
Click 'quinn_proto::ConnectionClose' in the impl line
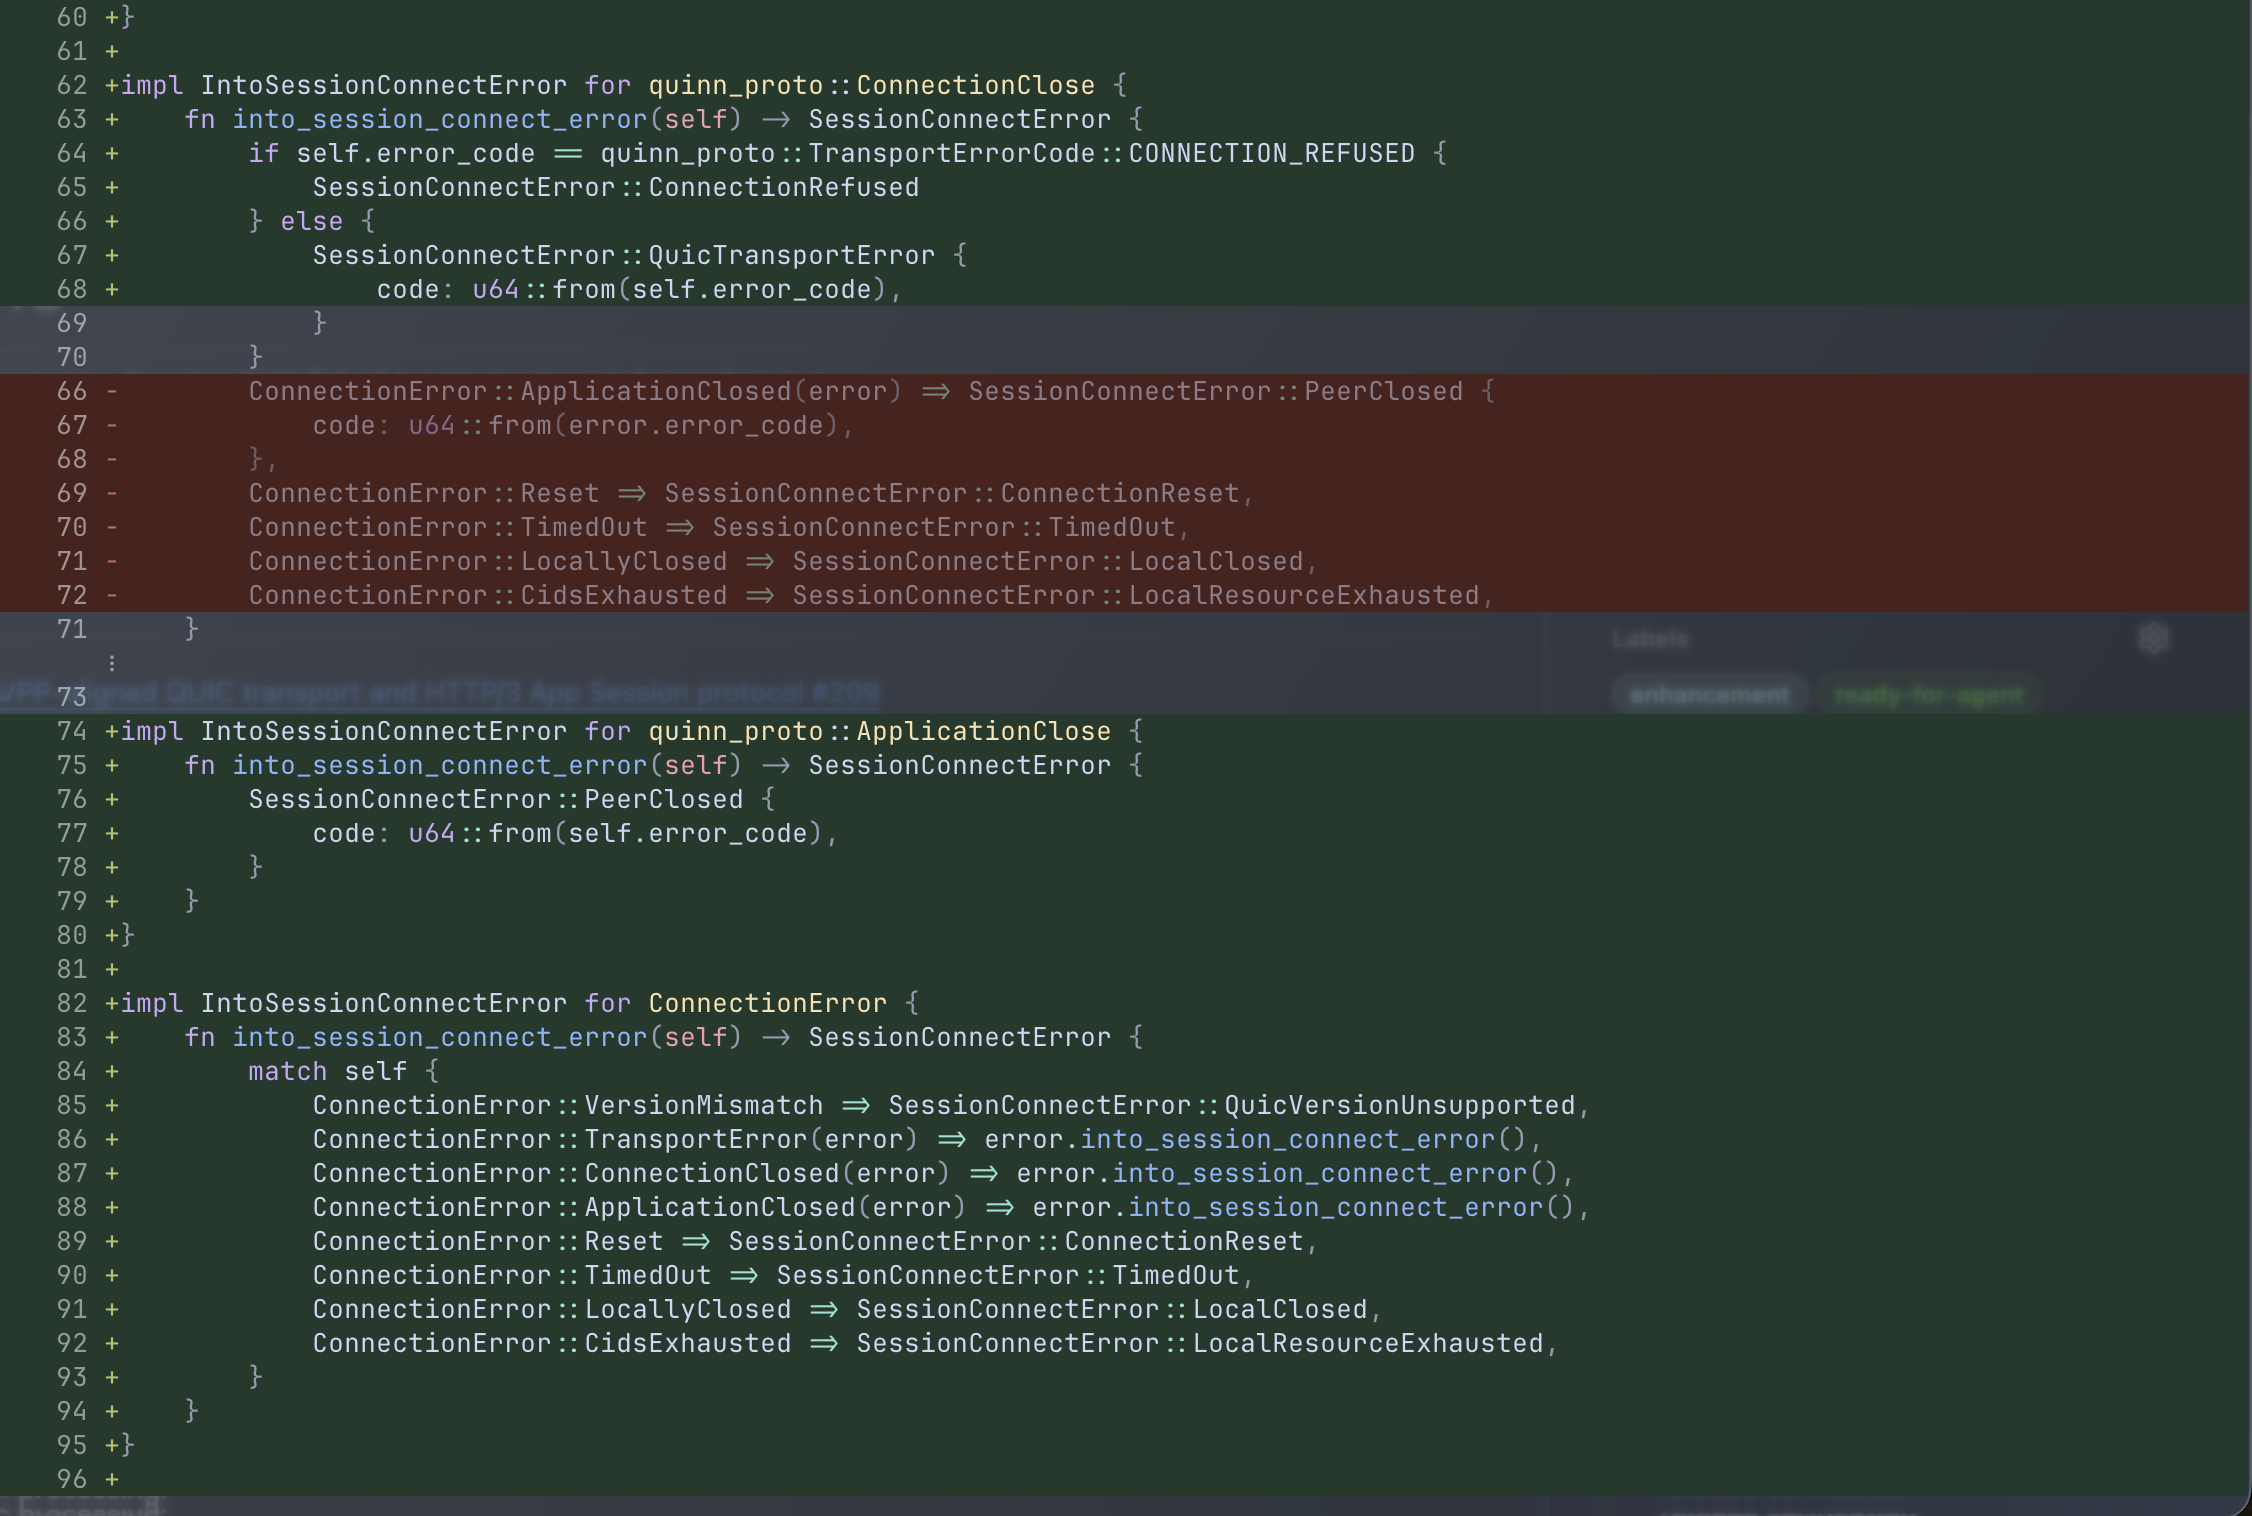coord(871,85)
